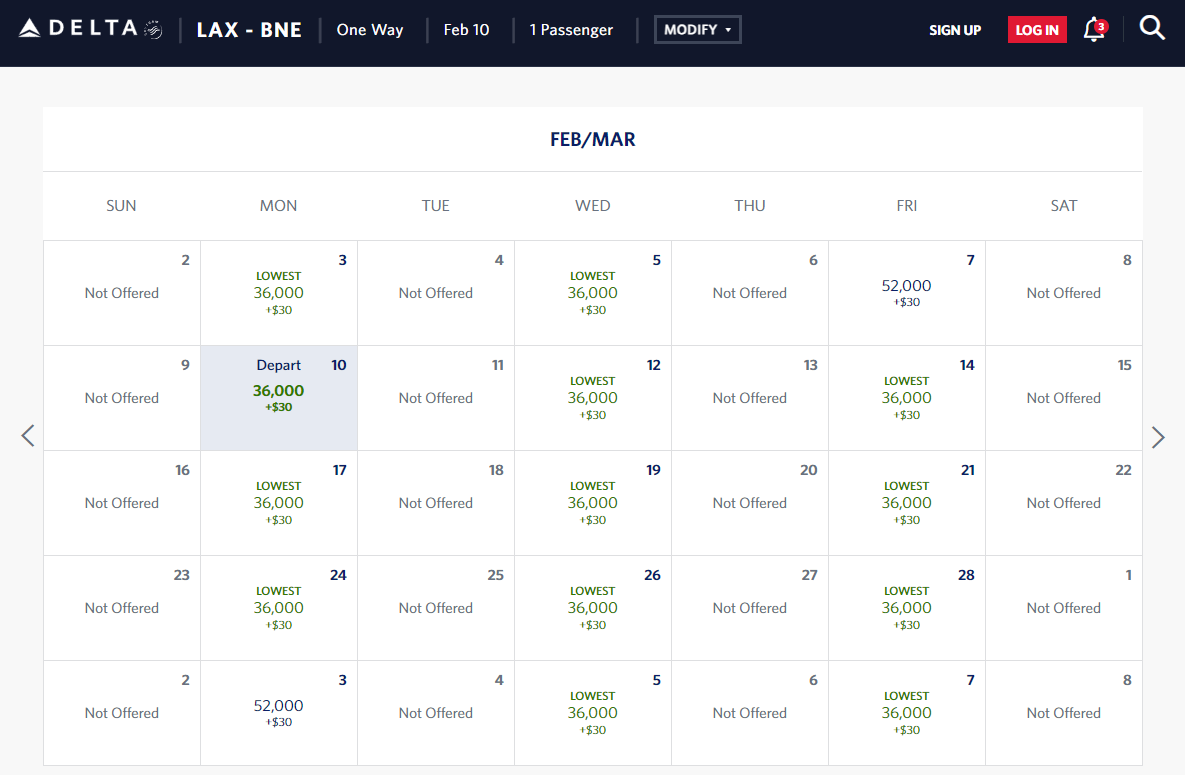Select the LAX - BNE route label
The height and width of the screenshot is (775, 1185).
pos(249,30)
